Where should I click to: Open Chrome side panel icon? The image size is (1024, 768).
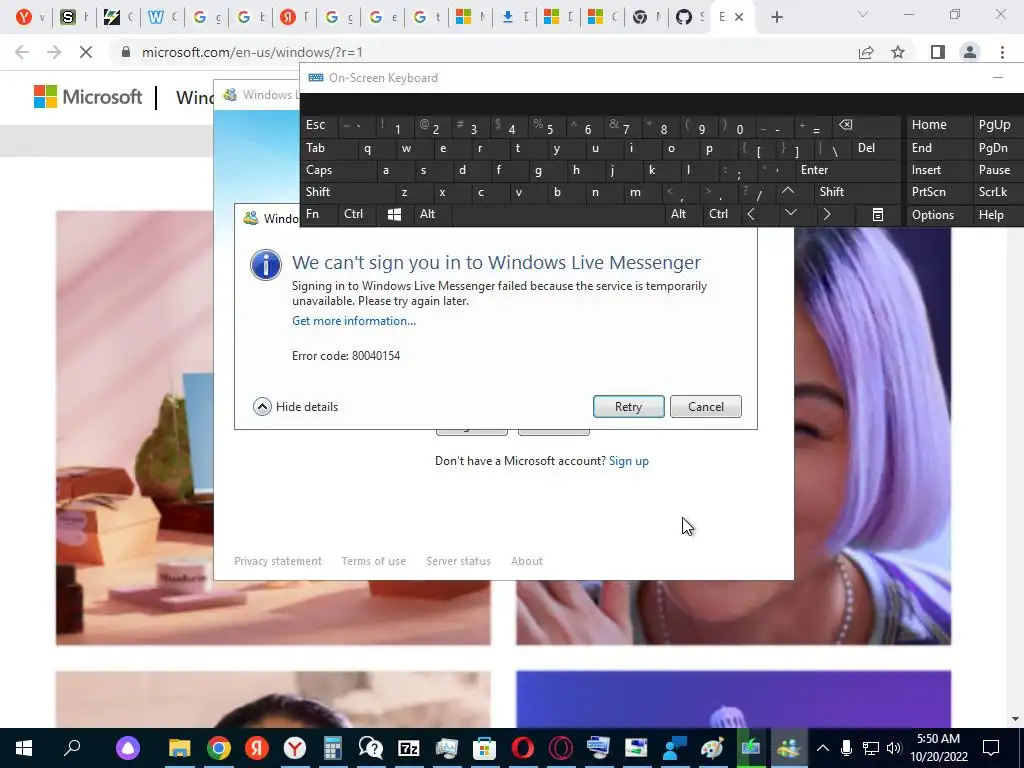point(938,52)
